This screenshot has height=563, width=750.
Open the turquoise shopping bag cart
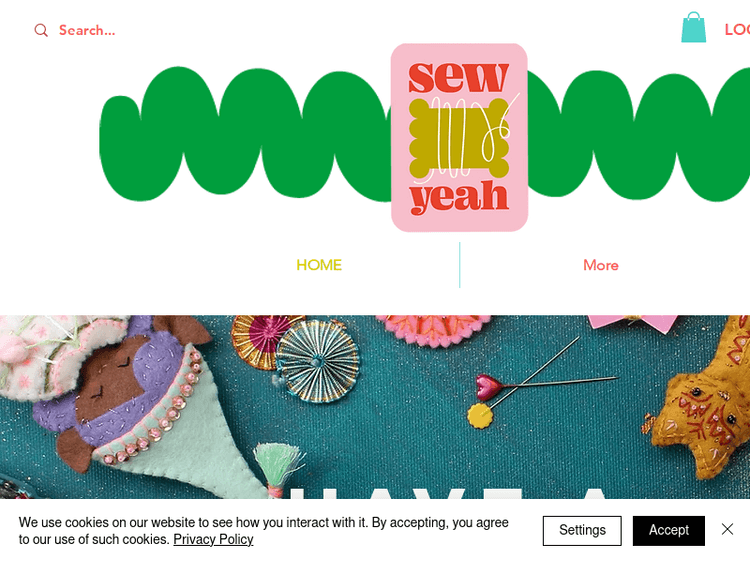694,27
